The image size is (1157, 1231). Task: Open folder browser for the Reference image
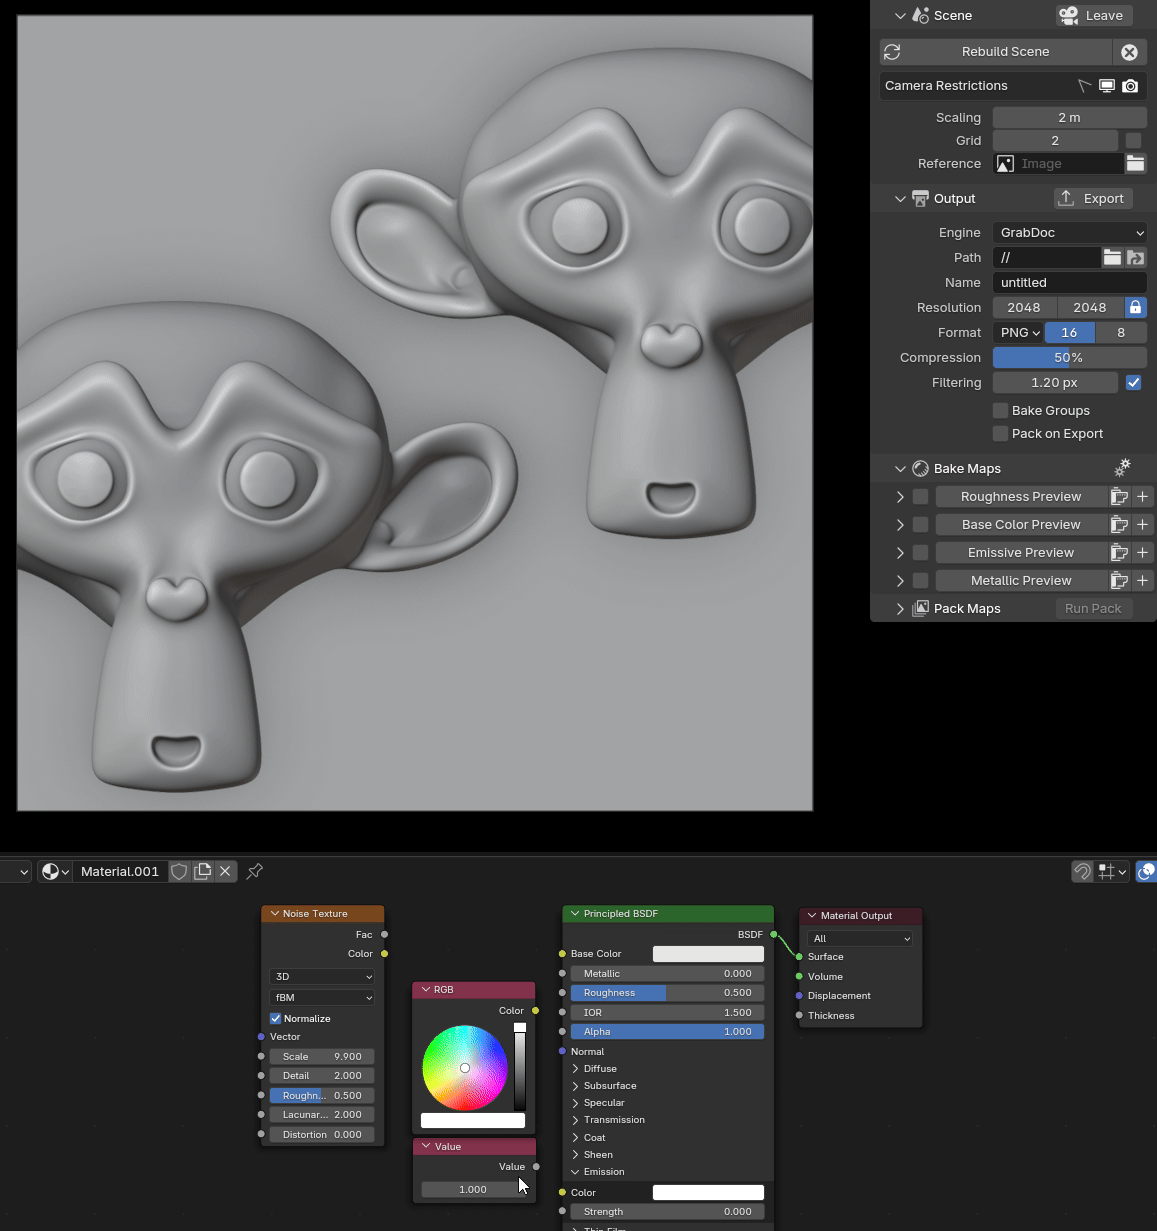(1136, 163)
